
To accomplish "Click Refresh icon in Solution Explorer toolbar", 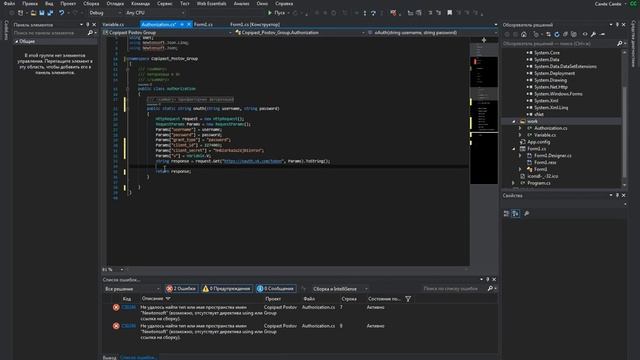I will (x=557, y=34).
